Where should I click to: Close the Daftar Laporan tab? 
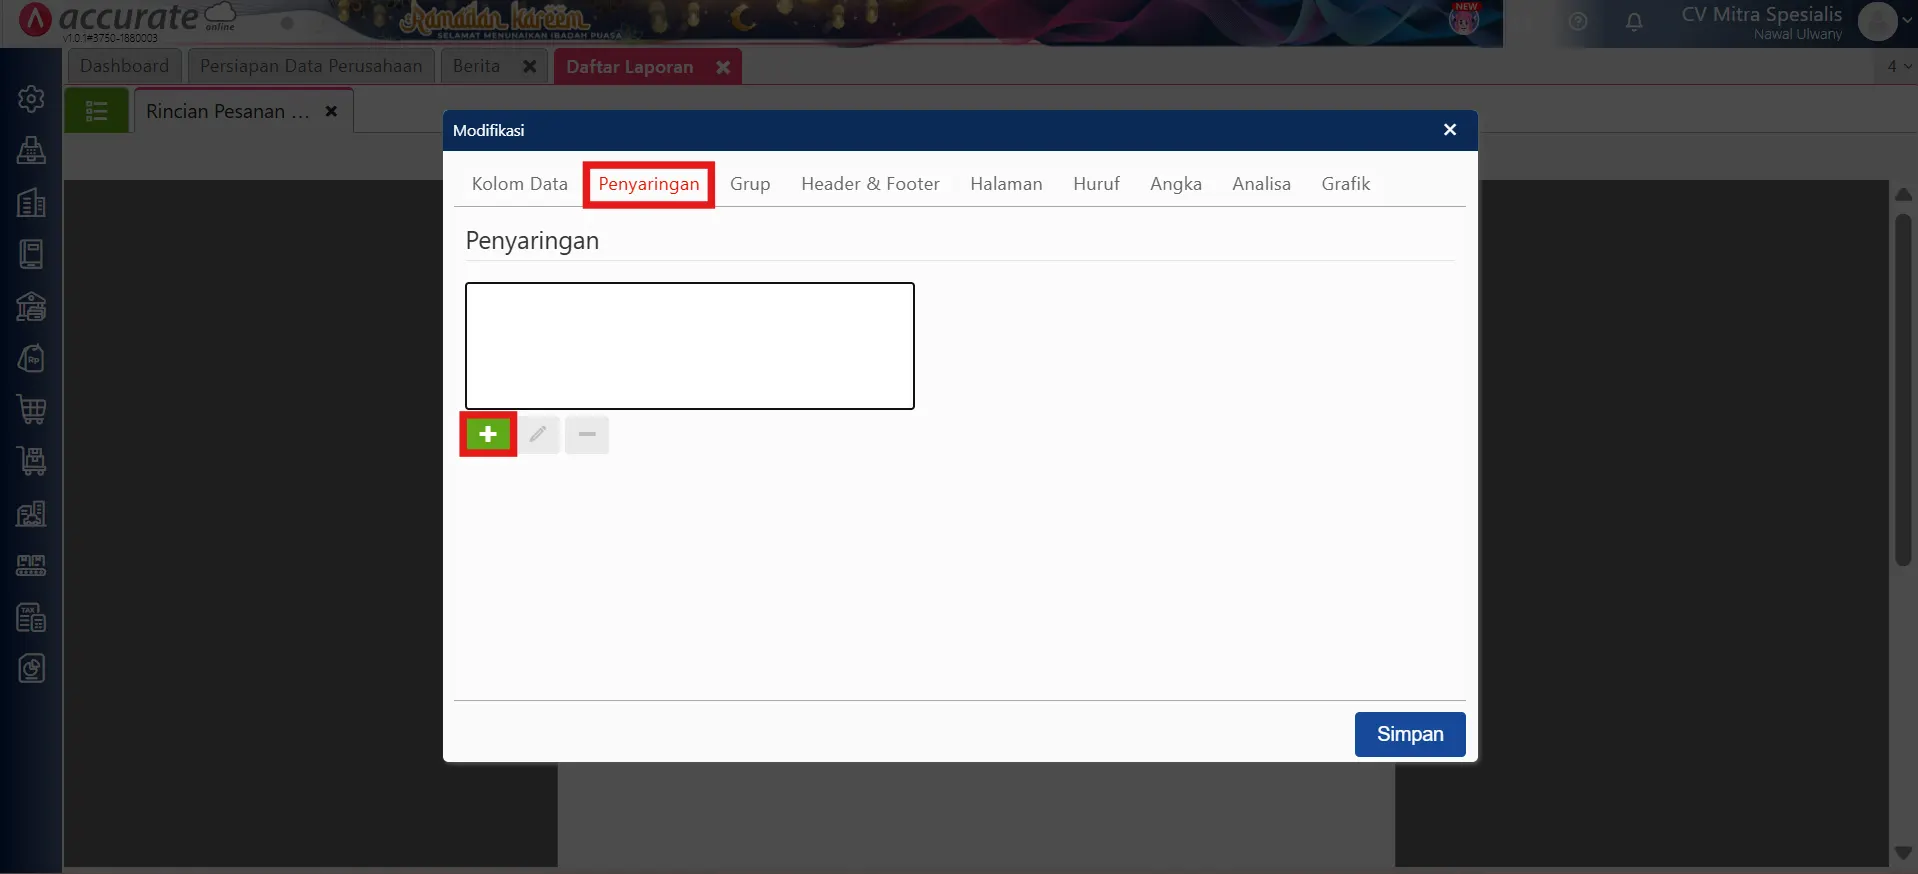pos(723,67)
